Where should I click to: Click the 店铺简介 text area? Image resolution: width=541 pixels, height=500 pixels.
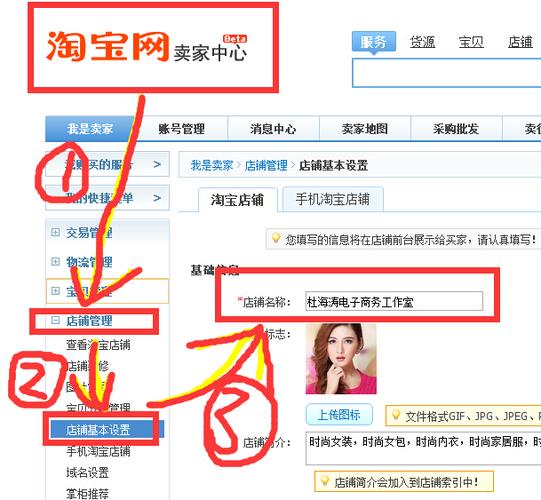coord(423,448)
